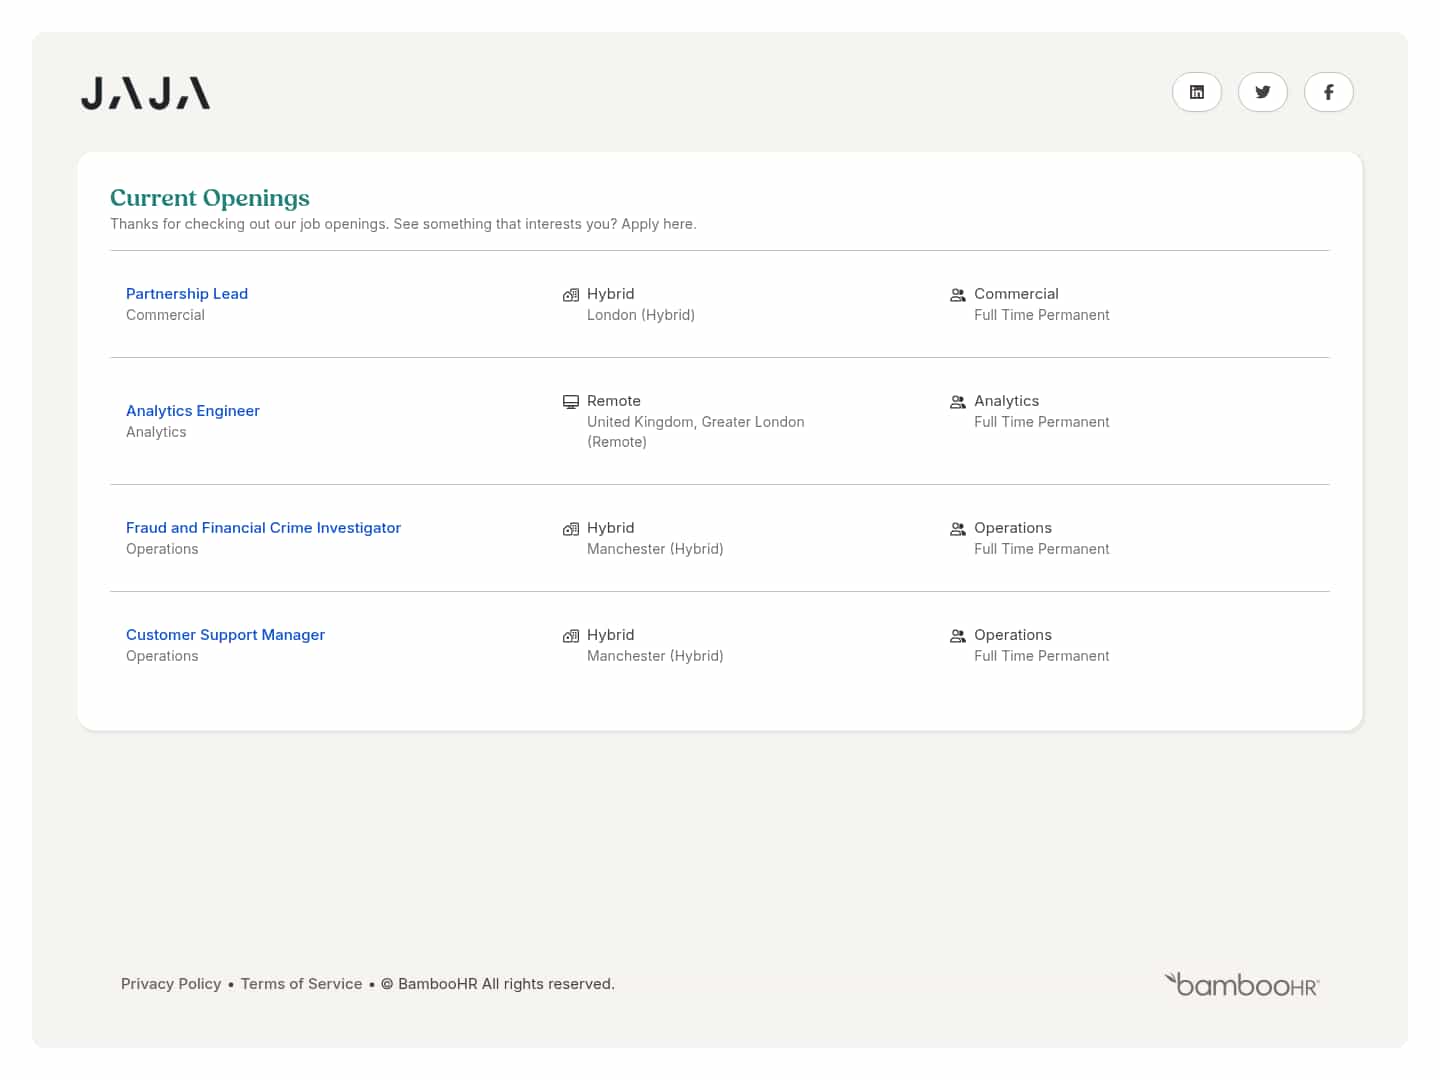Open the Partnership Lead job posting
The width and height of the screenshot is (1440, 1080).
pos(187,293)
